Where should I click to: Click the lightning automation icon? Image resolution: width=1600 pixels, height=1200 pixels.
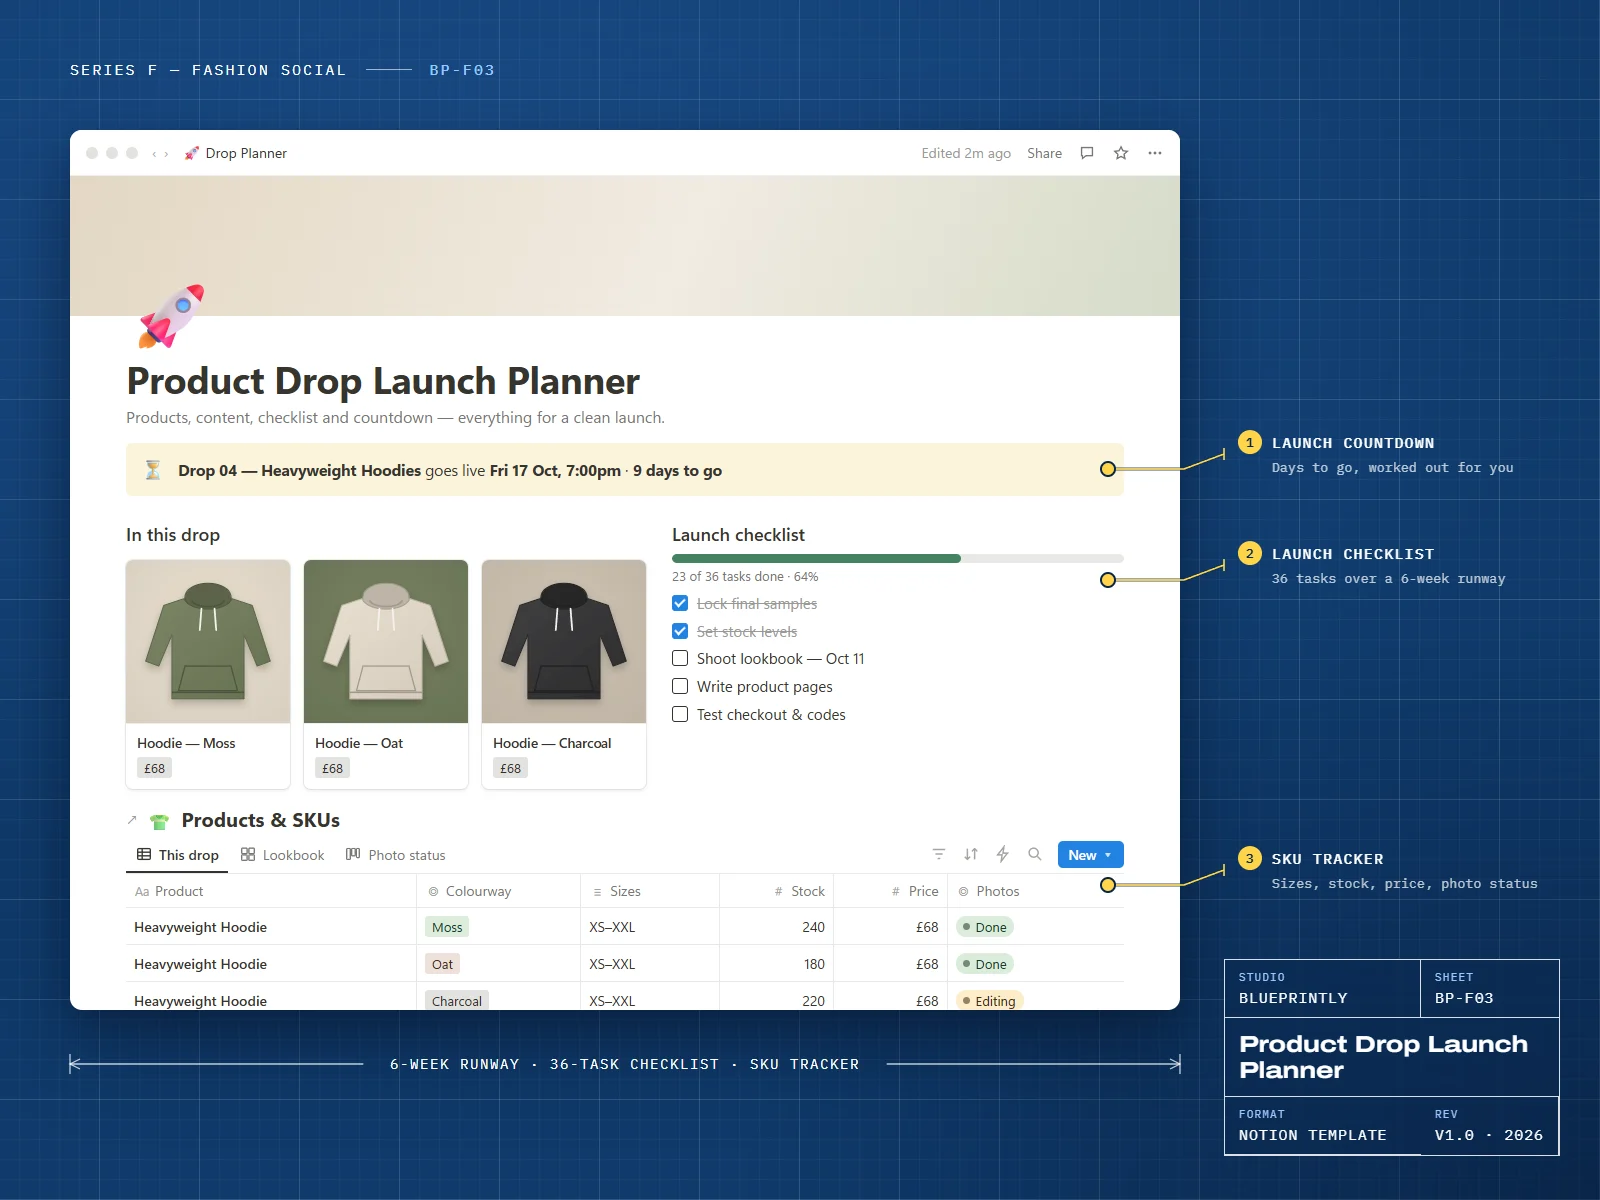pyautogui.click(x=1003, y=854)
